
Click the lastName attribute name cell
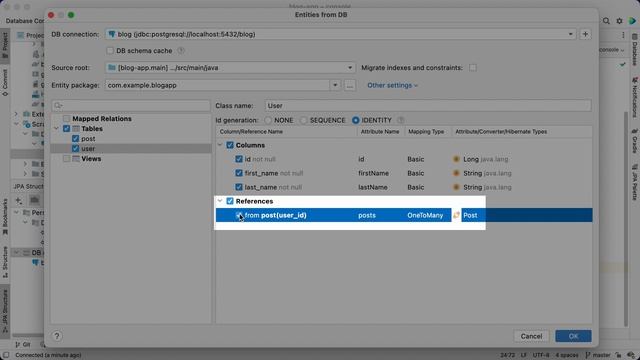coord(373,187)
